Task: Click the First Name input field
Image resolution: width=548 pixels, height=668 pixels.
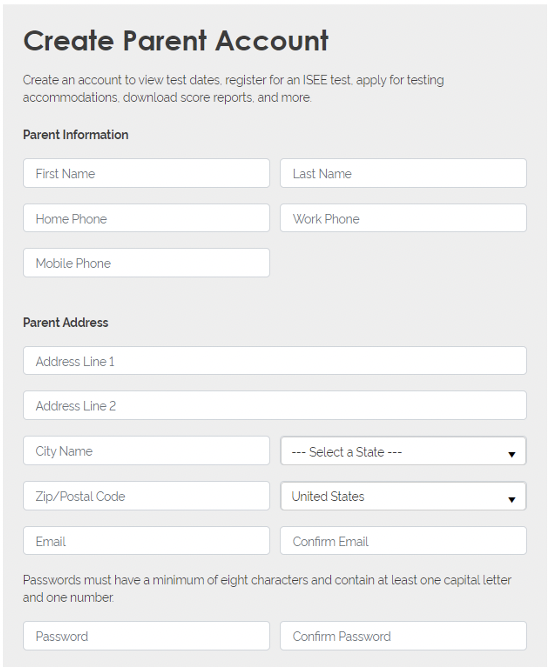Action: pos(146,173)
